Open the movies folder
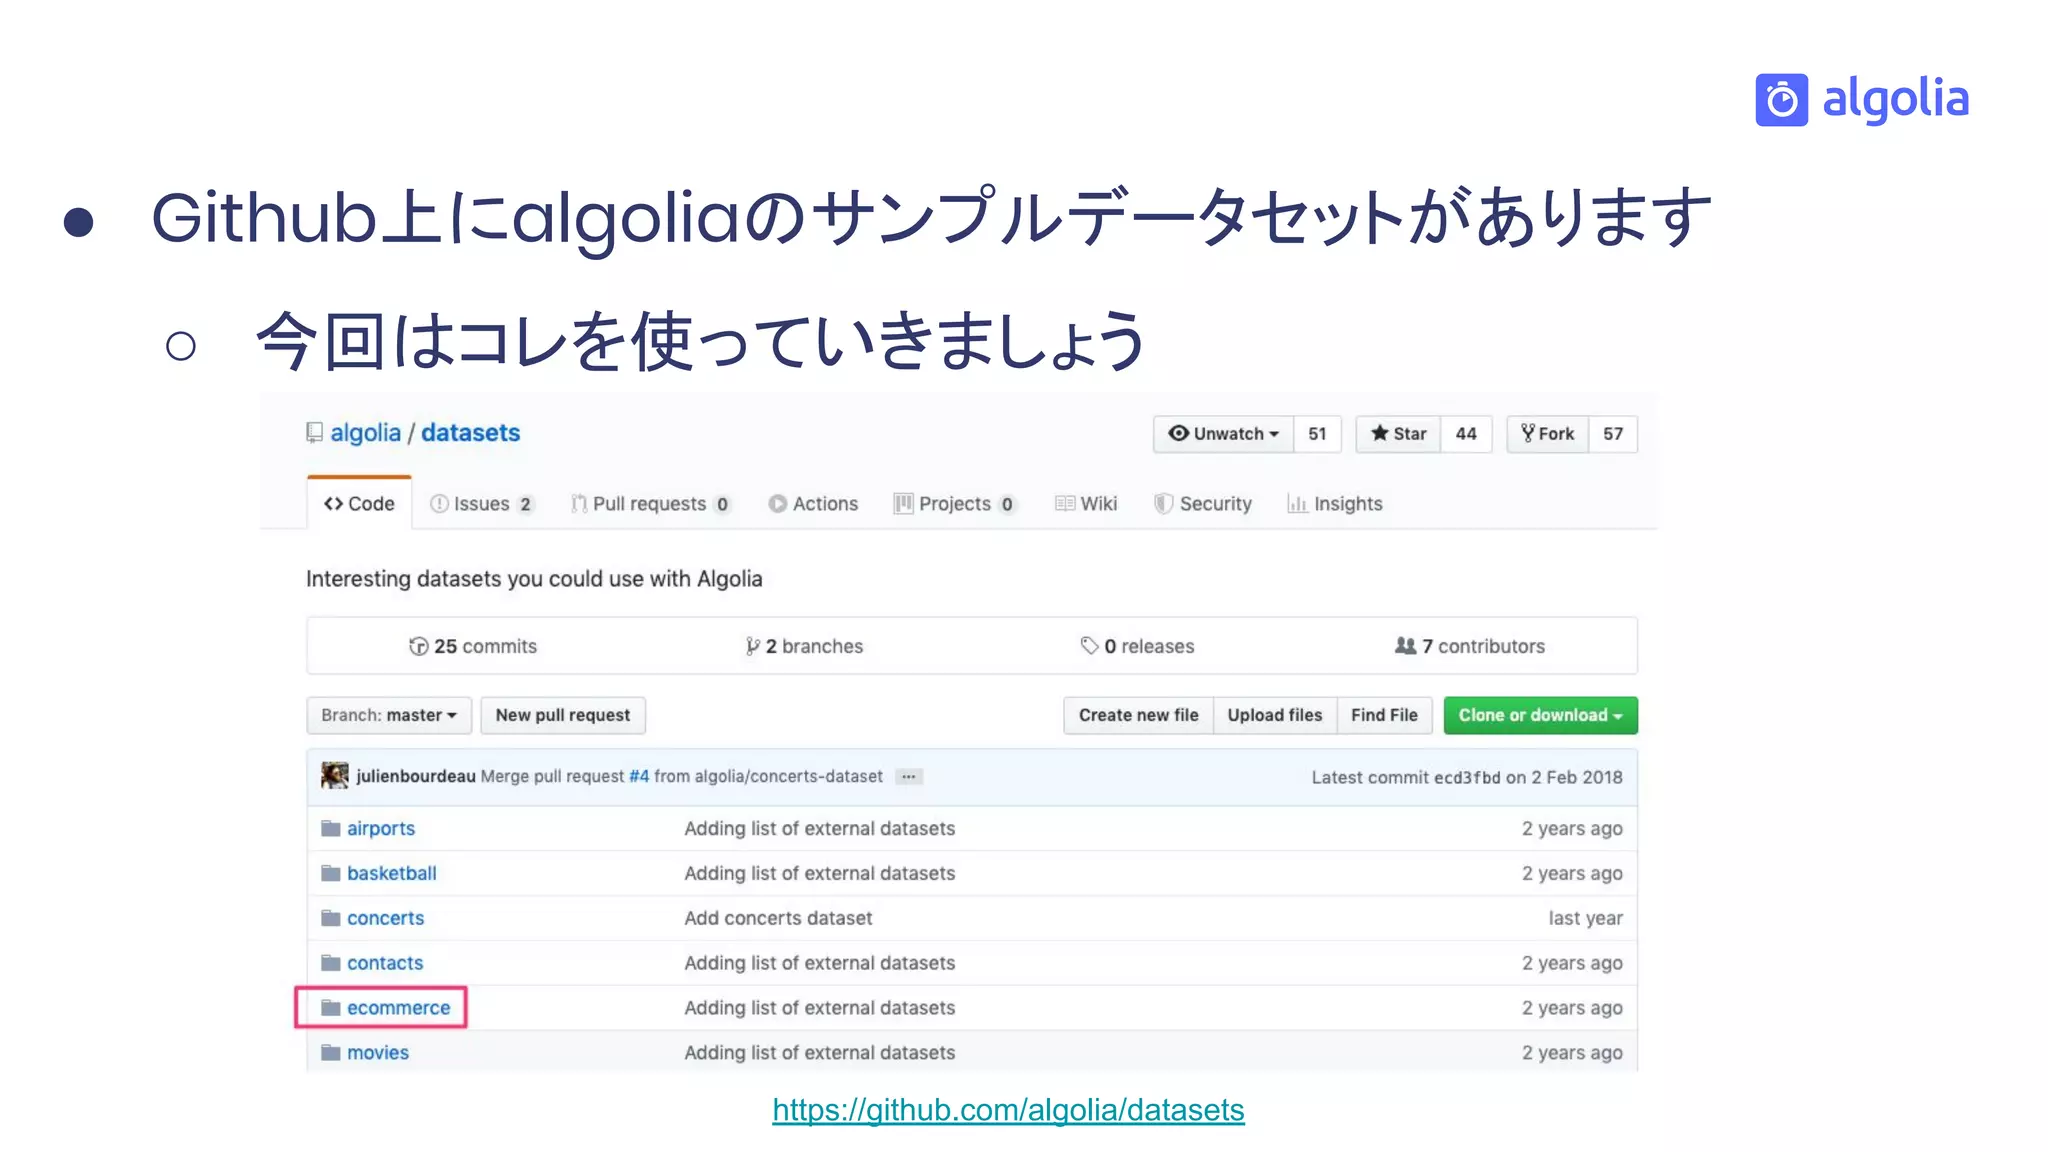 click(378, 1052)
